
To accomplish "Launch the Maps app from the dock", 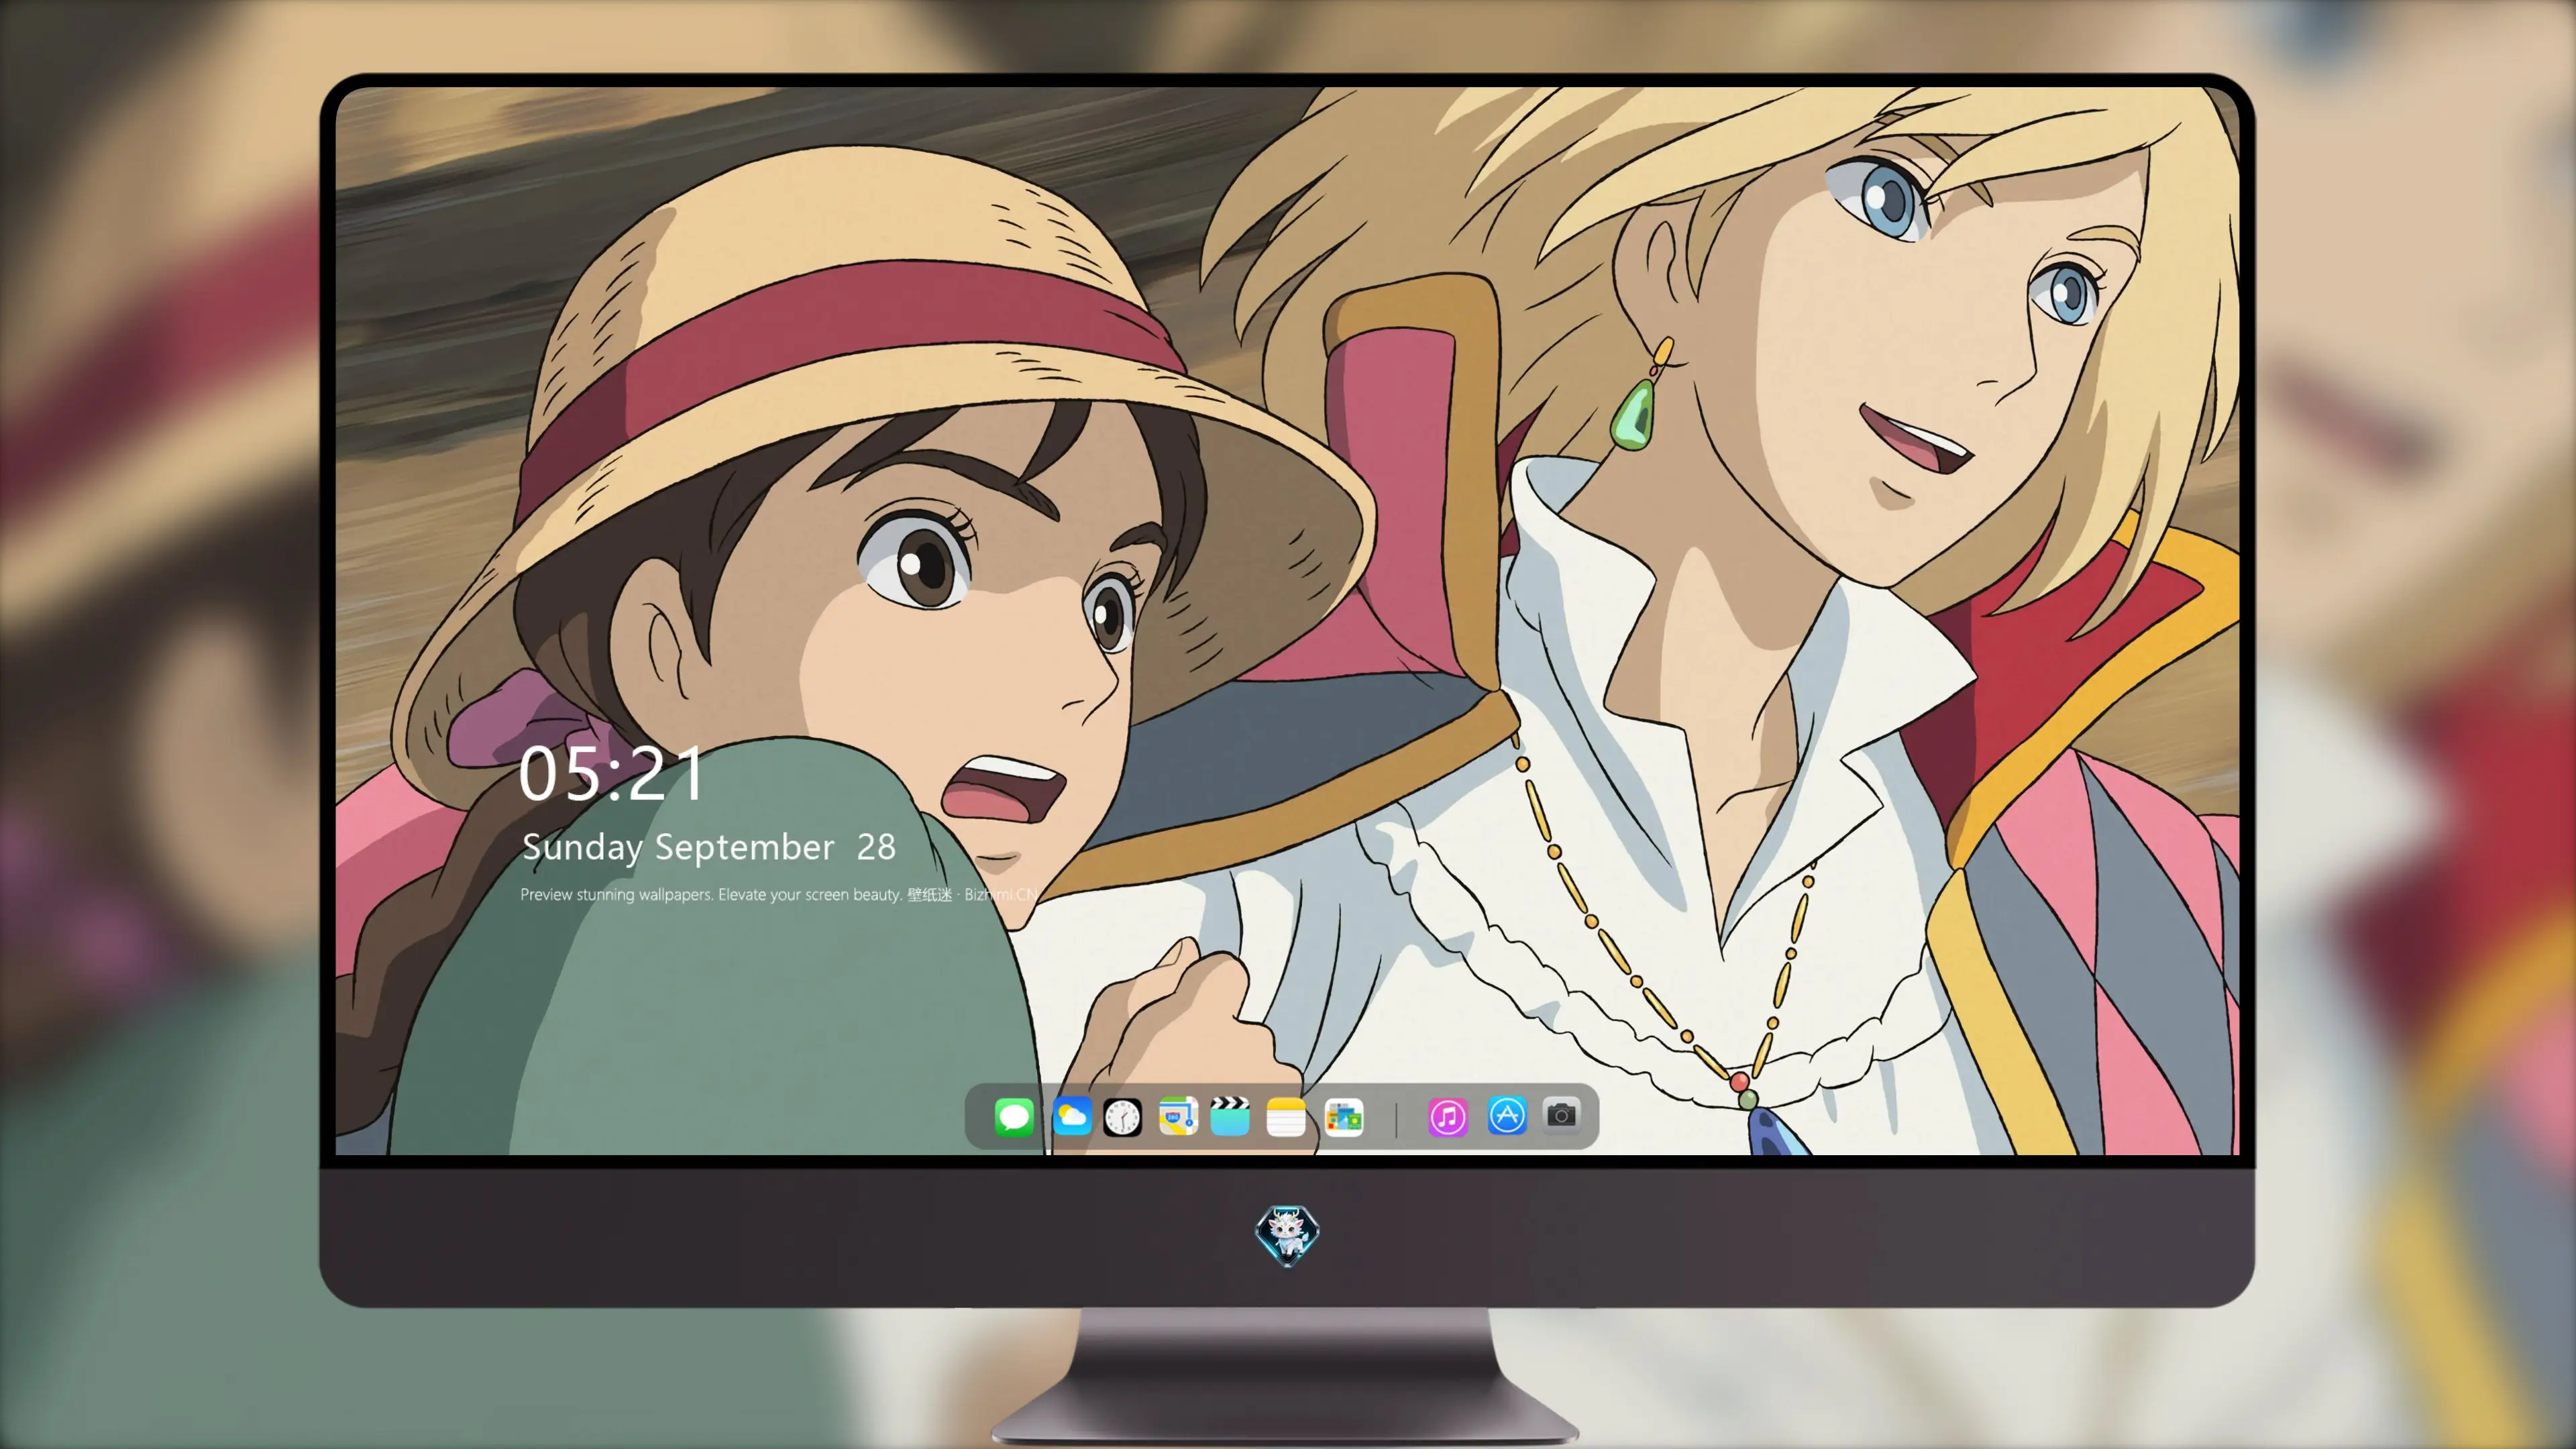I will [1178, 1116].
